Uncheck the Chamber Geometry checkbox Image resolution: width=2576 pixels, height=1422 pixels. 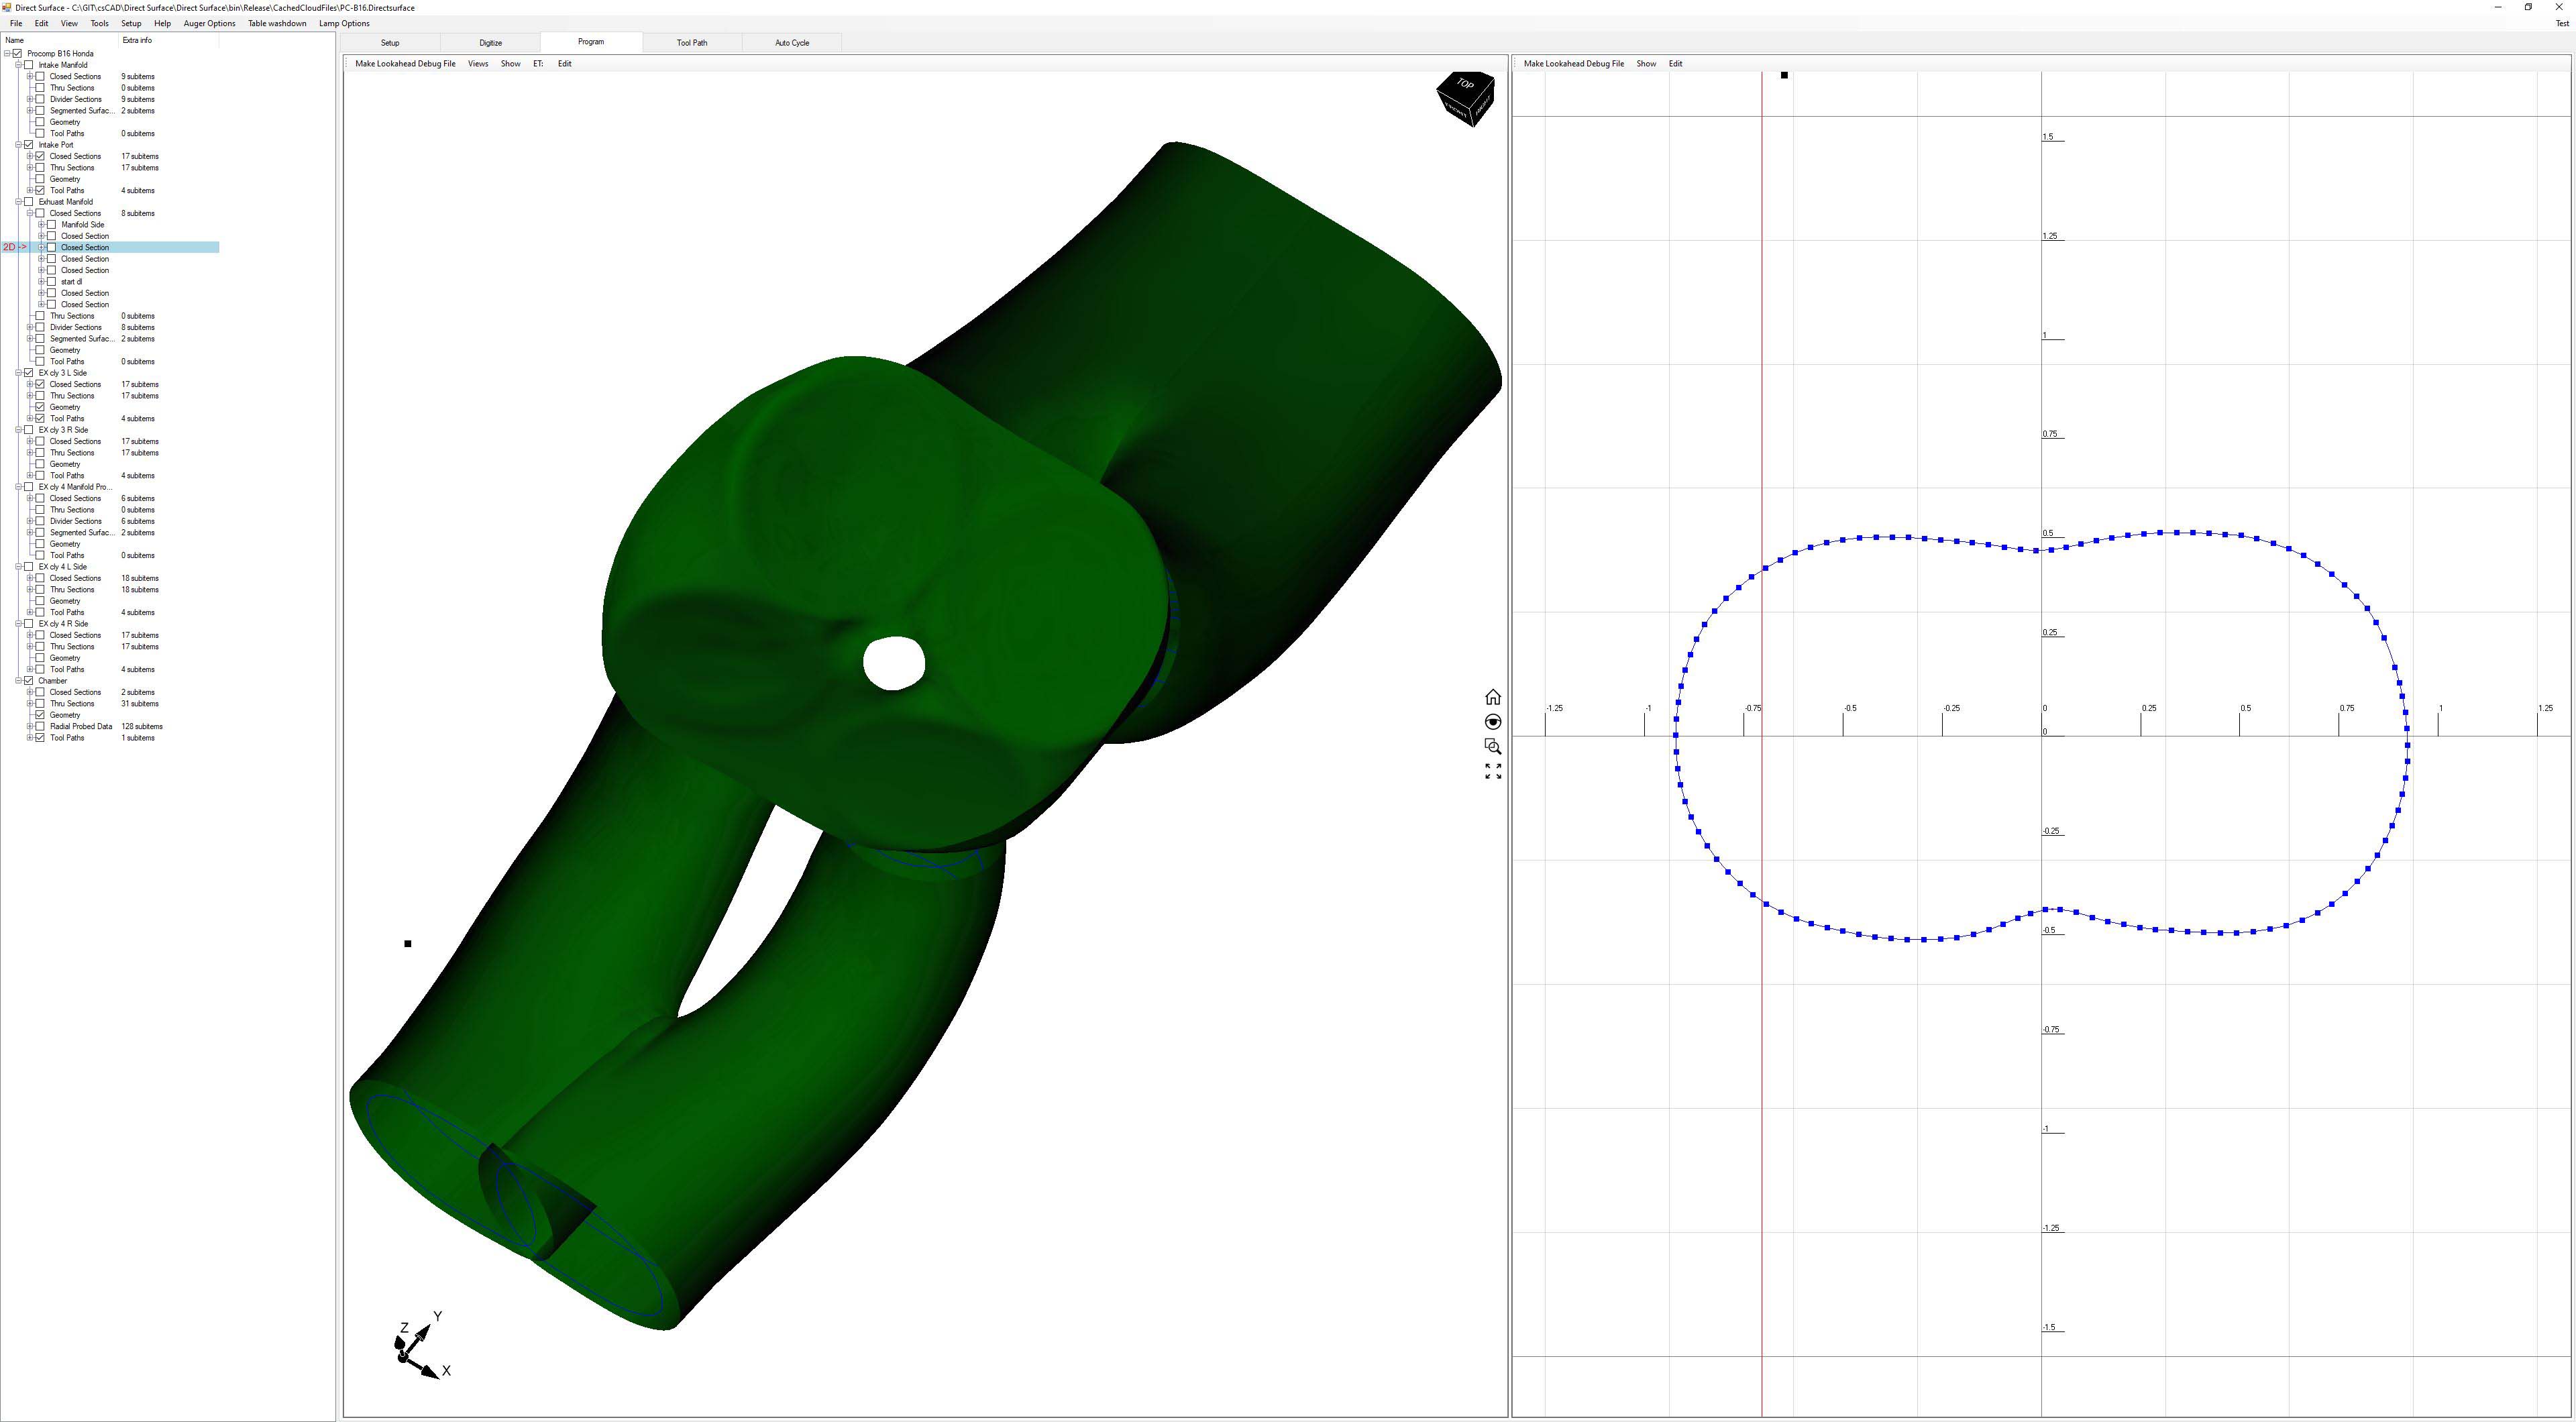pos(40,715)
